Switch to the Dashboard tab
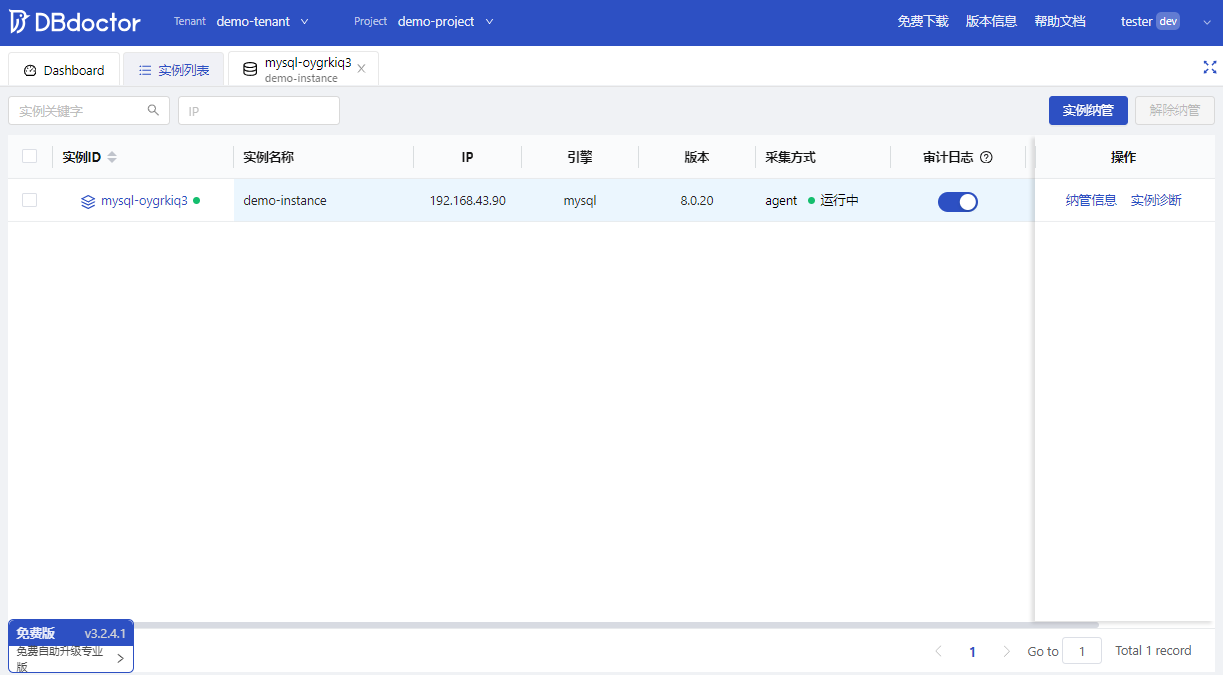This screenshot has width=1223, height=675. coord(64,70)
